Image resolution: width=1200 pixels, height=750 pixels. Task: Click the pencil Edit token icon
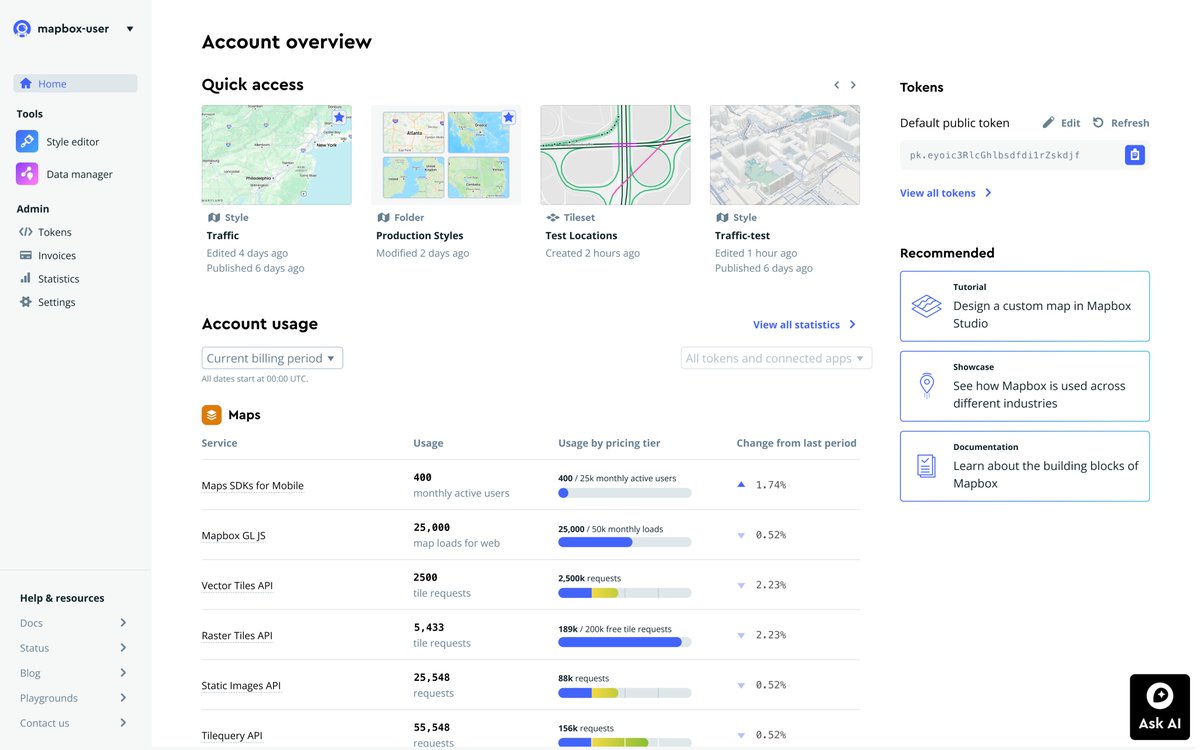[x=1048, y=122]
